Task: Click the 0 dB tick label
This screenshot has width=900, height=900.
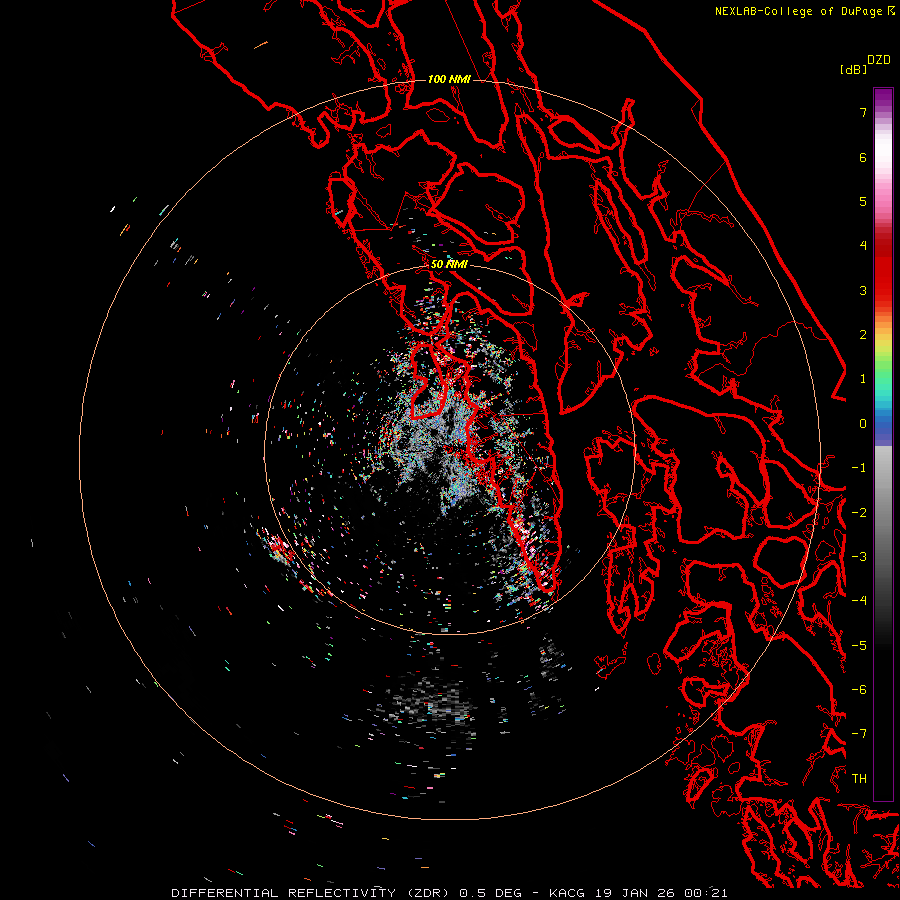Action: tap(863, 424)
